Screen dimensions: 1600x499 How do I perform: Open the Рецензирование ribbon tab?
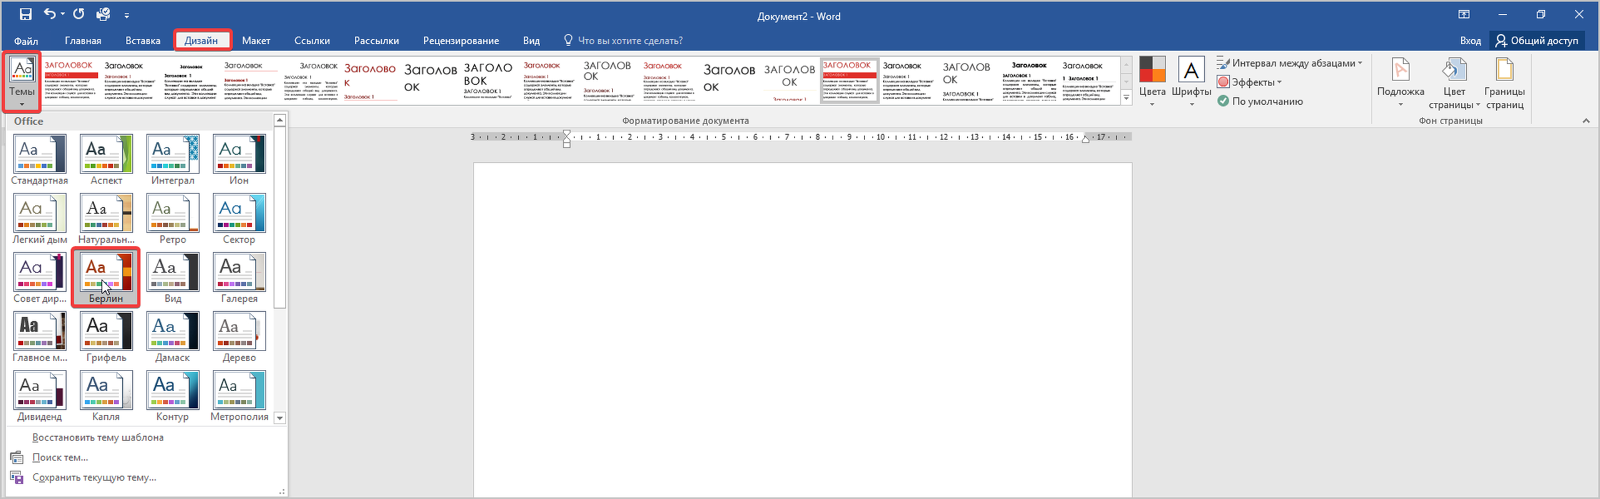click(x=460, y=41)
